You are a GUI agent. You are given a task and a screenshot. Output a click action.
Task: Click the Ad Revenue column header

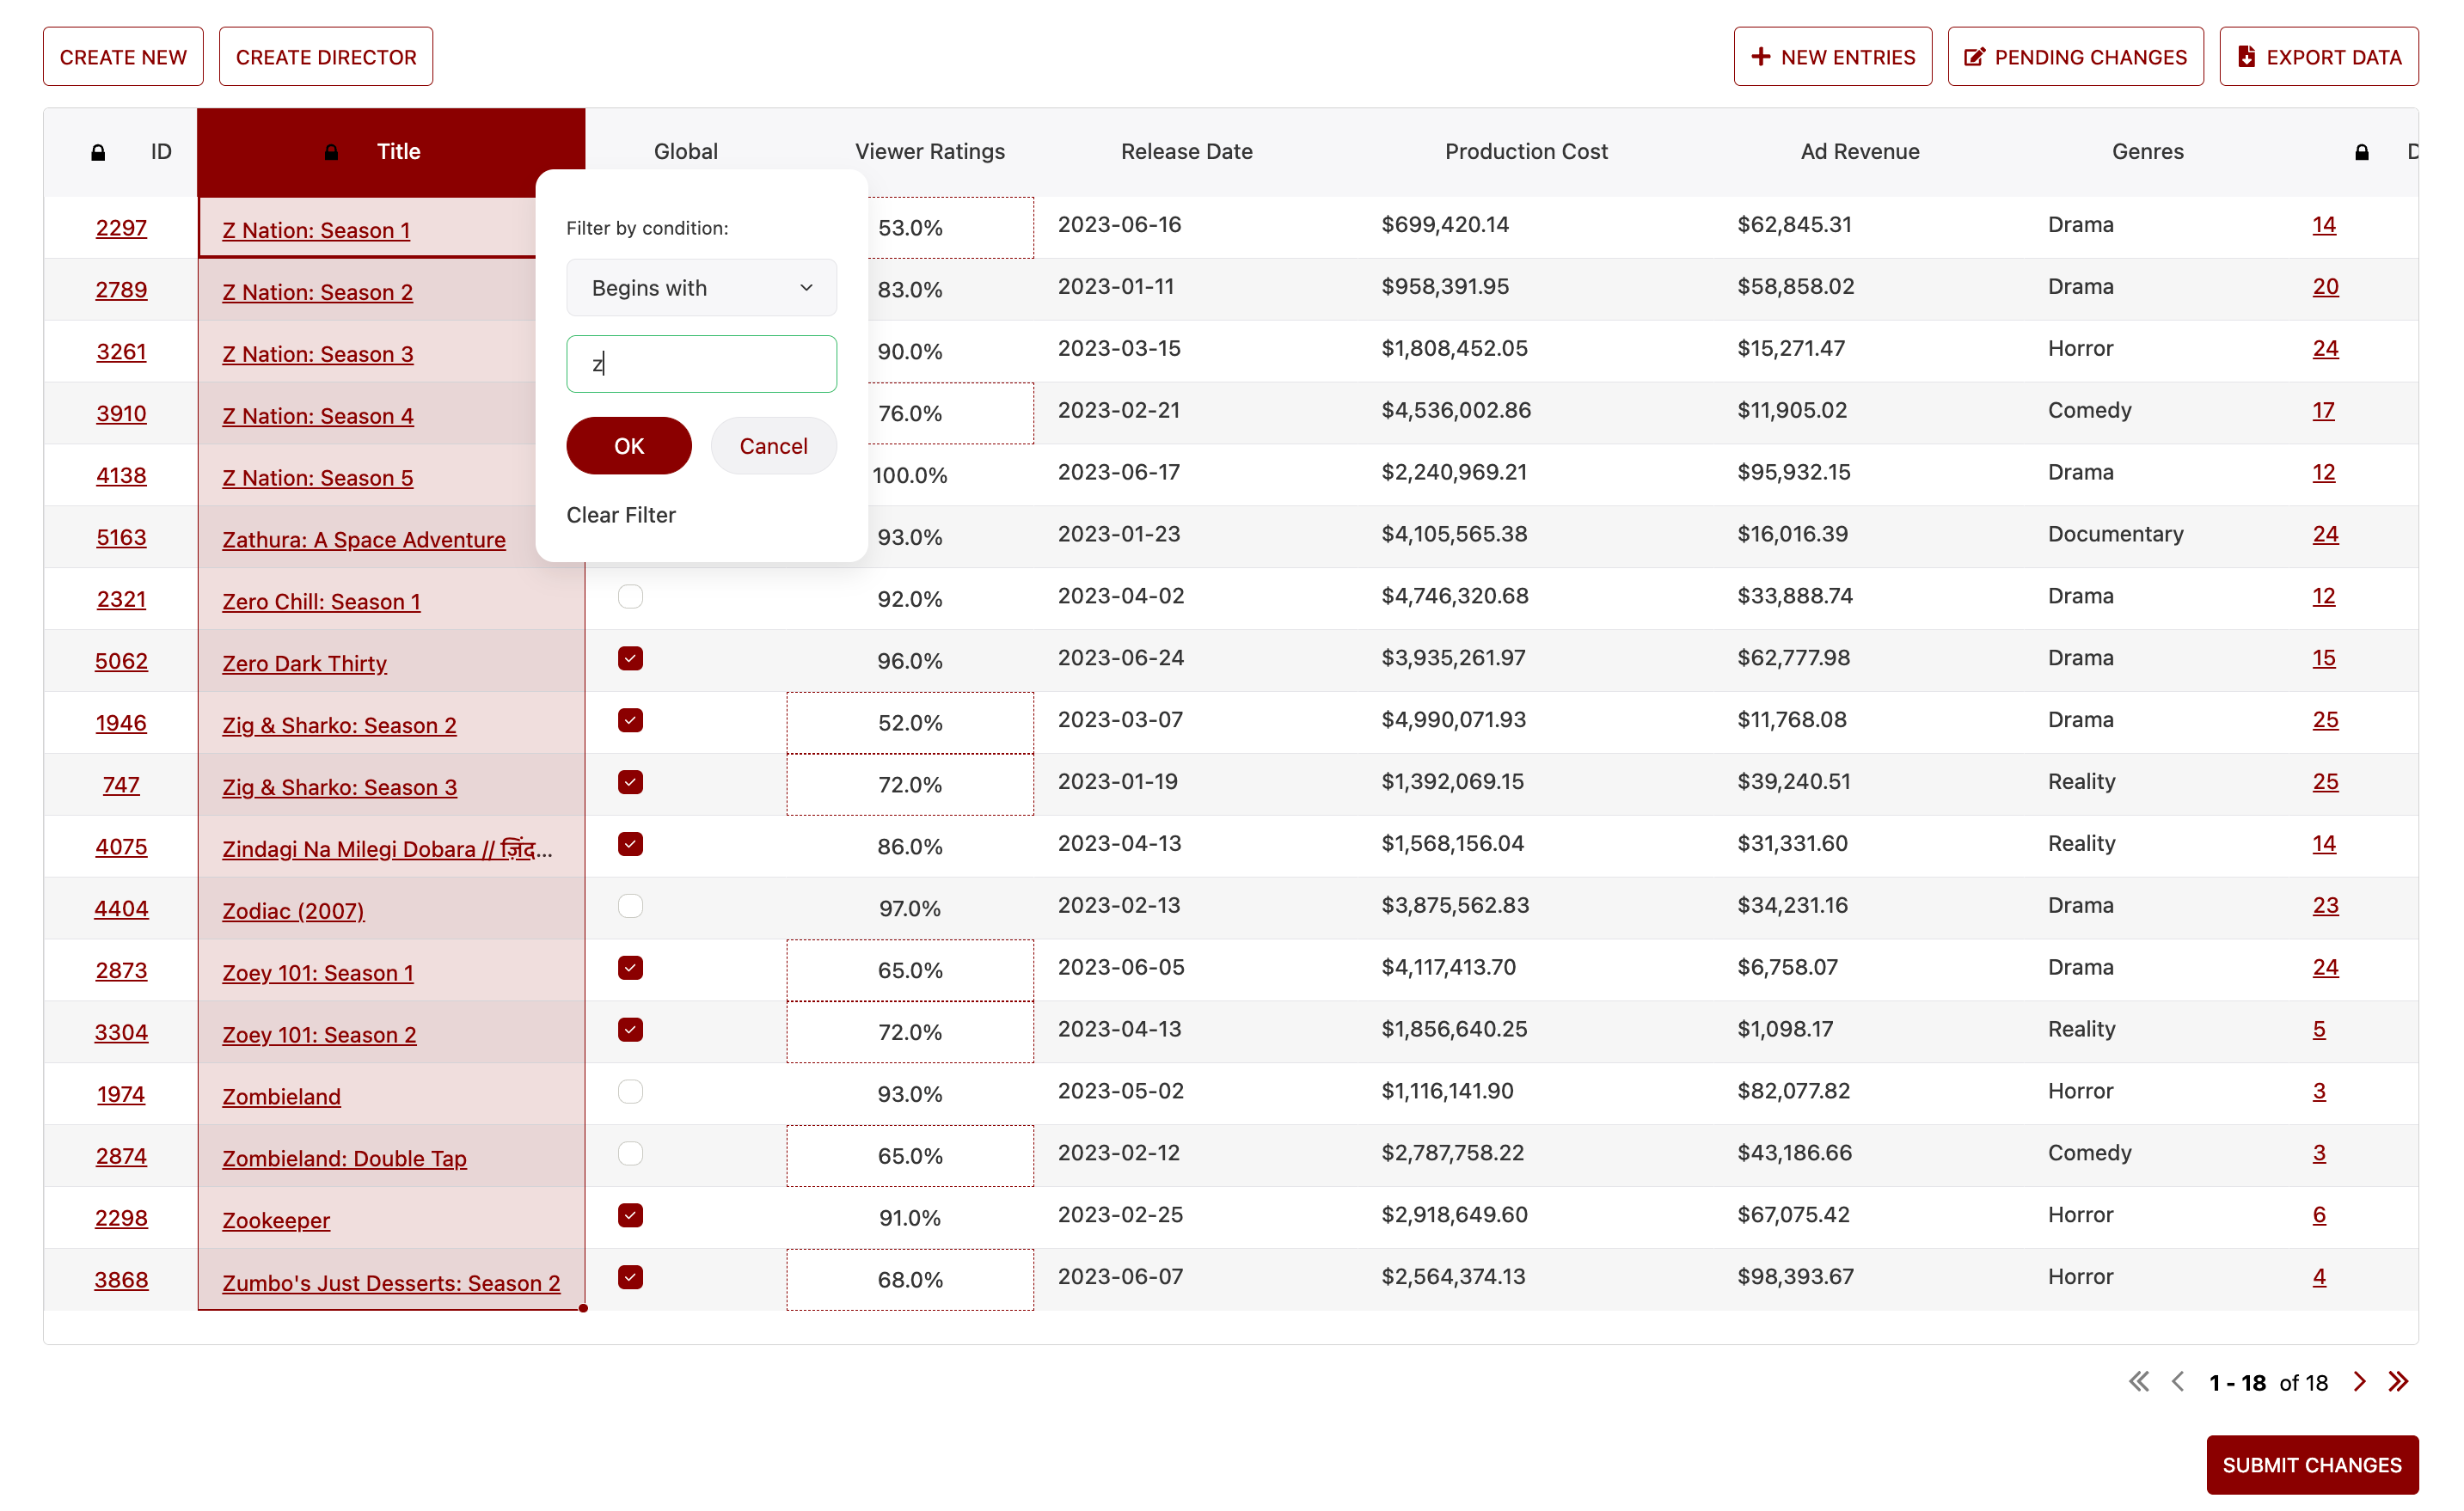coord(1860,152)
